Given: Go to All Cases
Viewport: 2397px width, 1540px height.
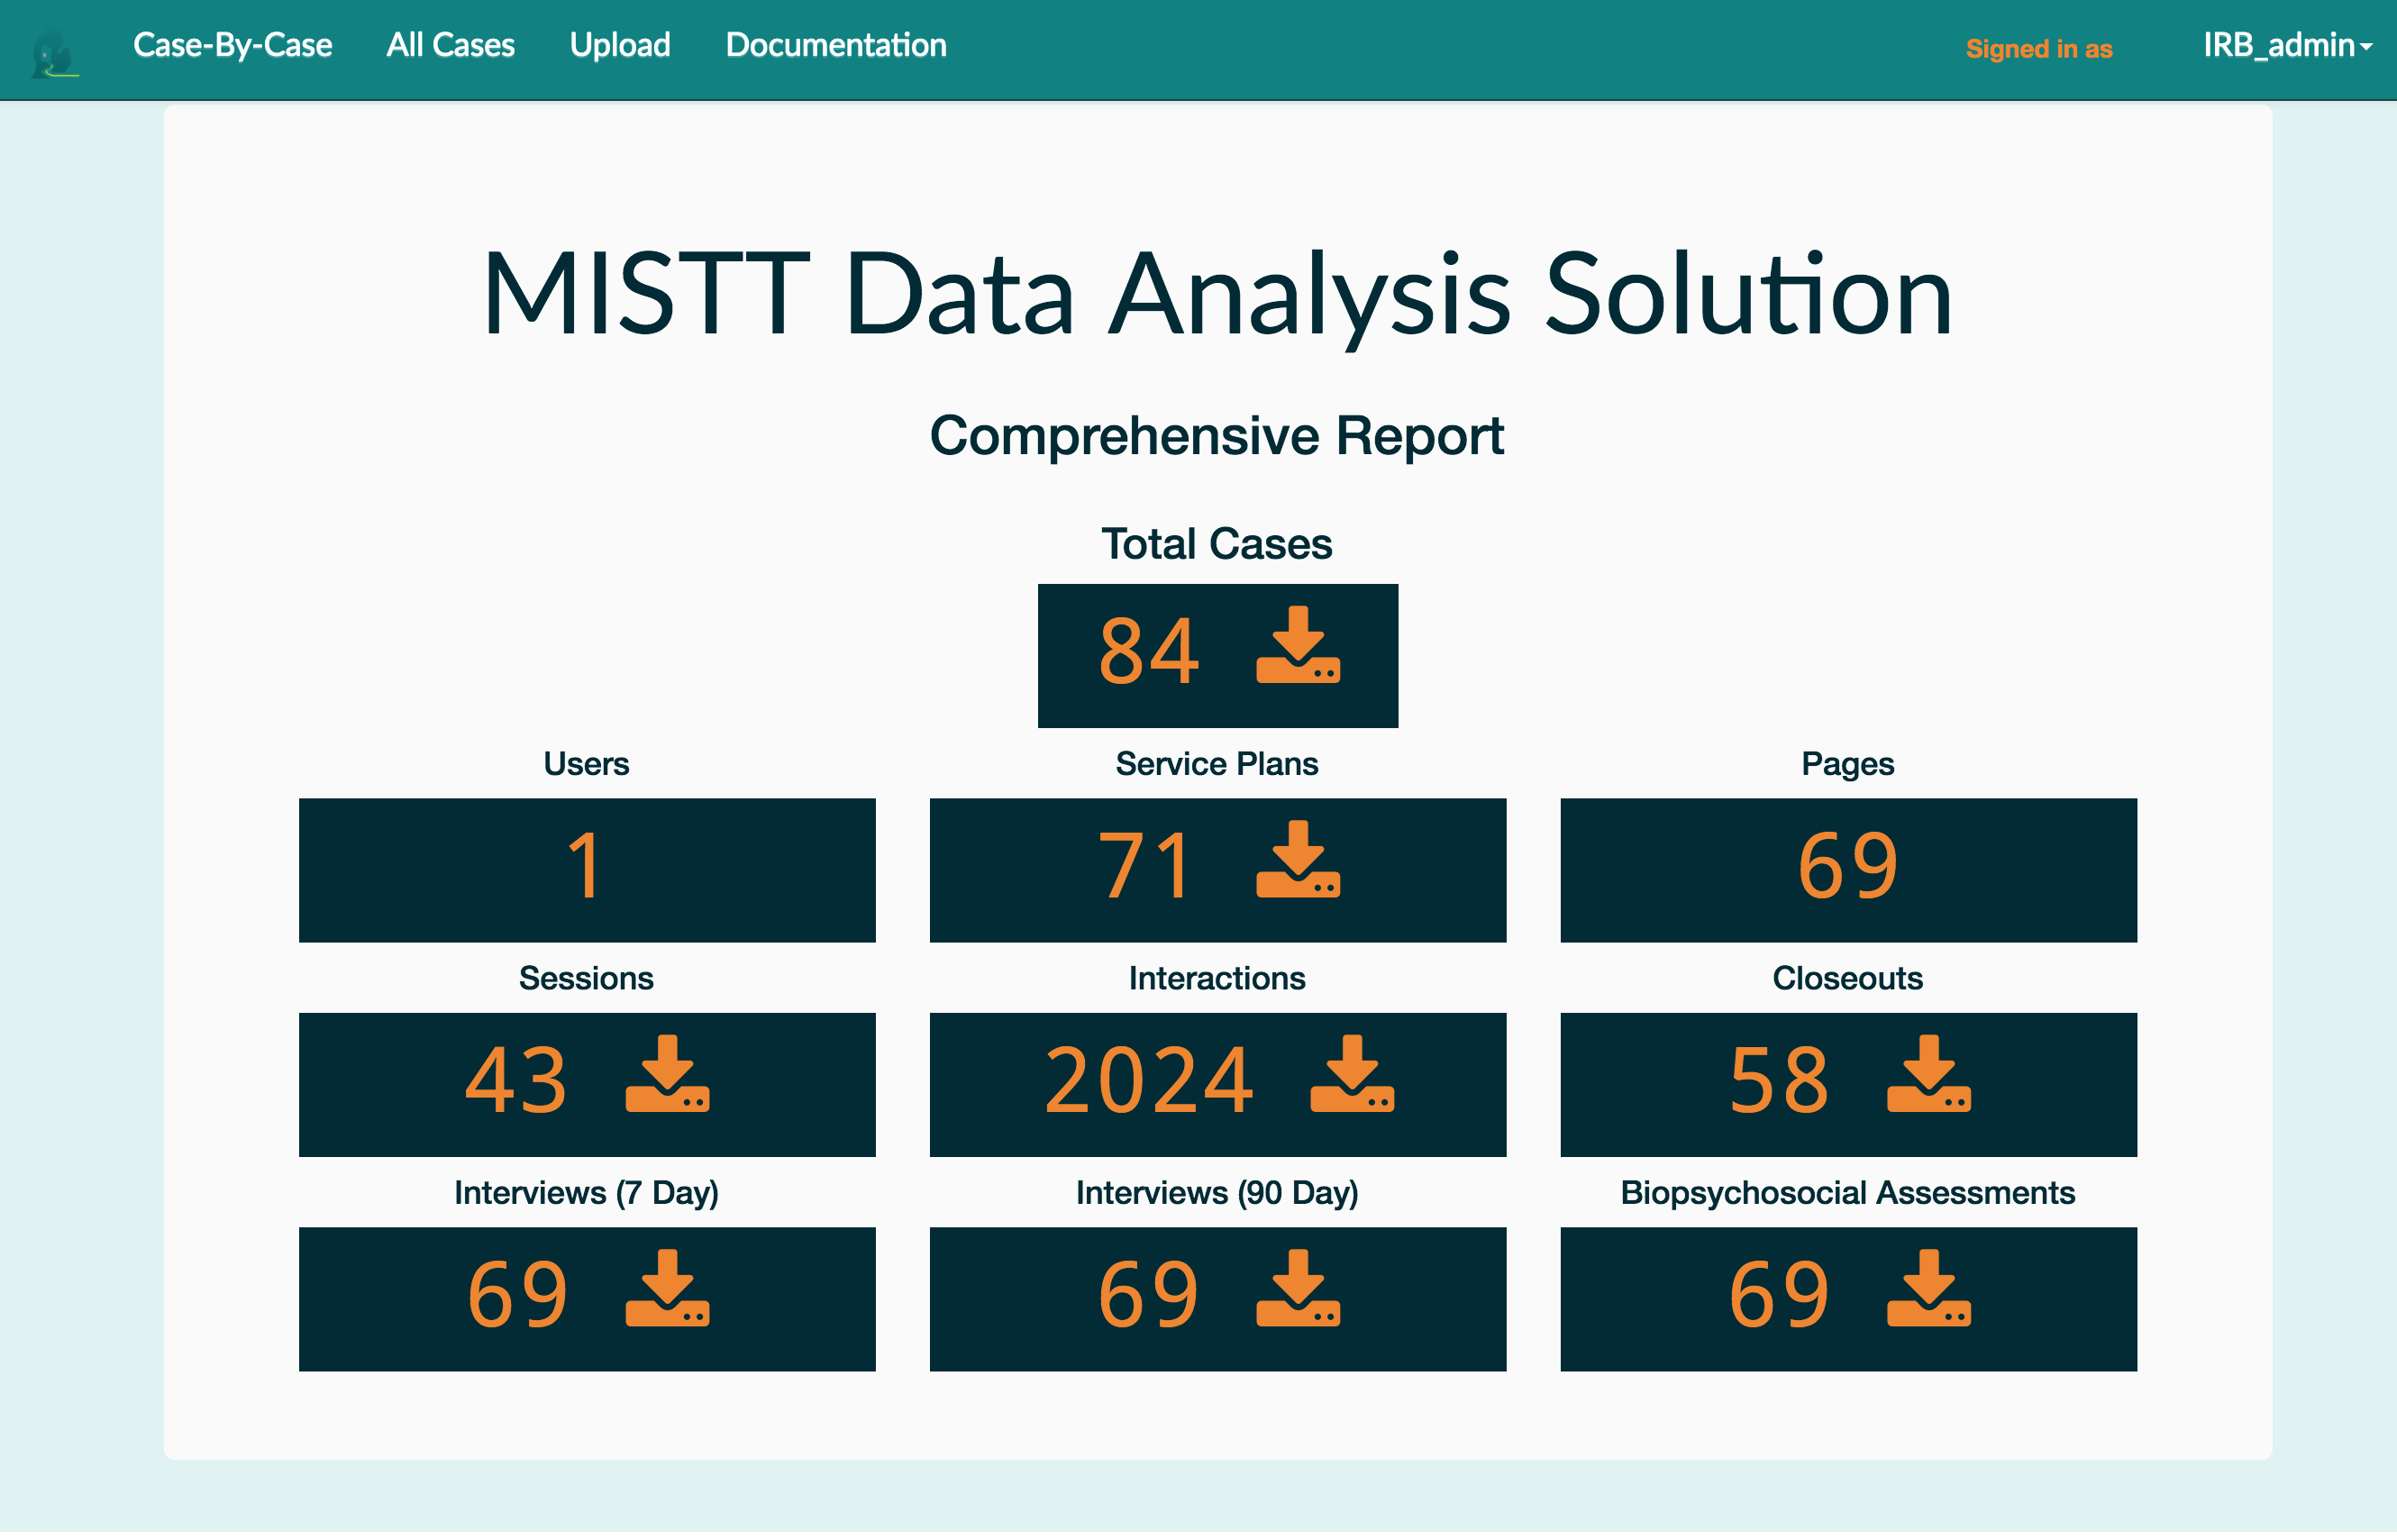Looking at the screenshot, I should coord(450,46).
